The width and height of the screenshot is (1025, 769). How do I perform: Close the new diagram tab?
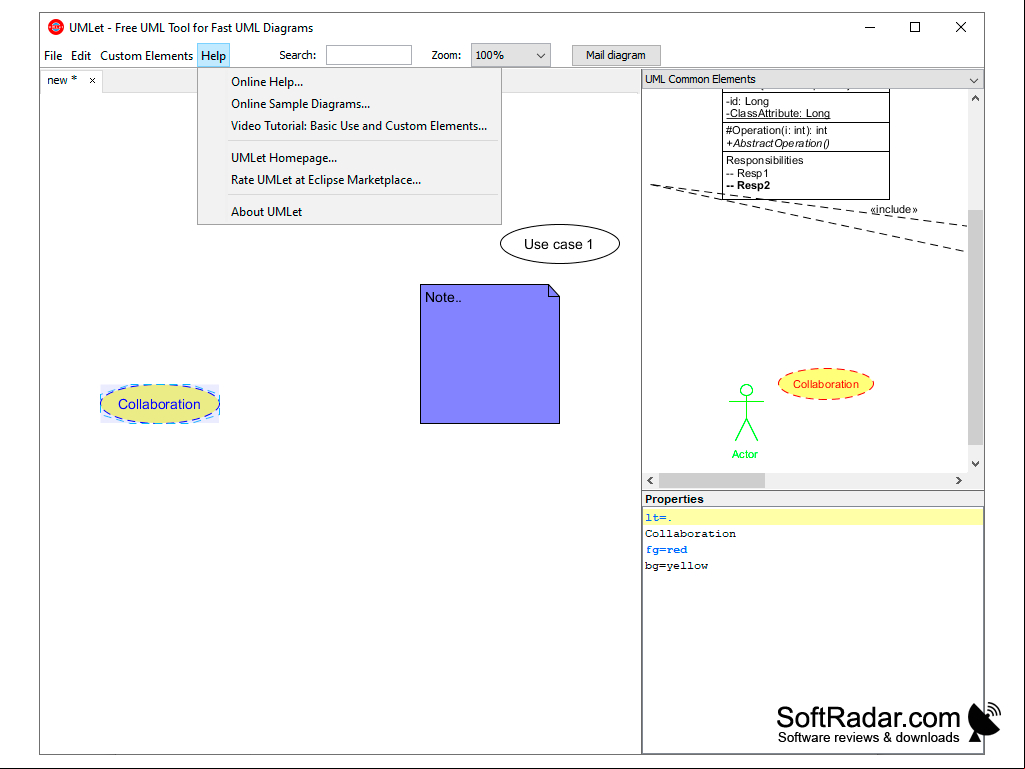coord(92,80)
